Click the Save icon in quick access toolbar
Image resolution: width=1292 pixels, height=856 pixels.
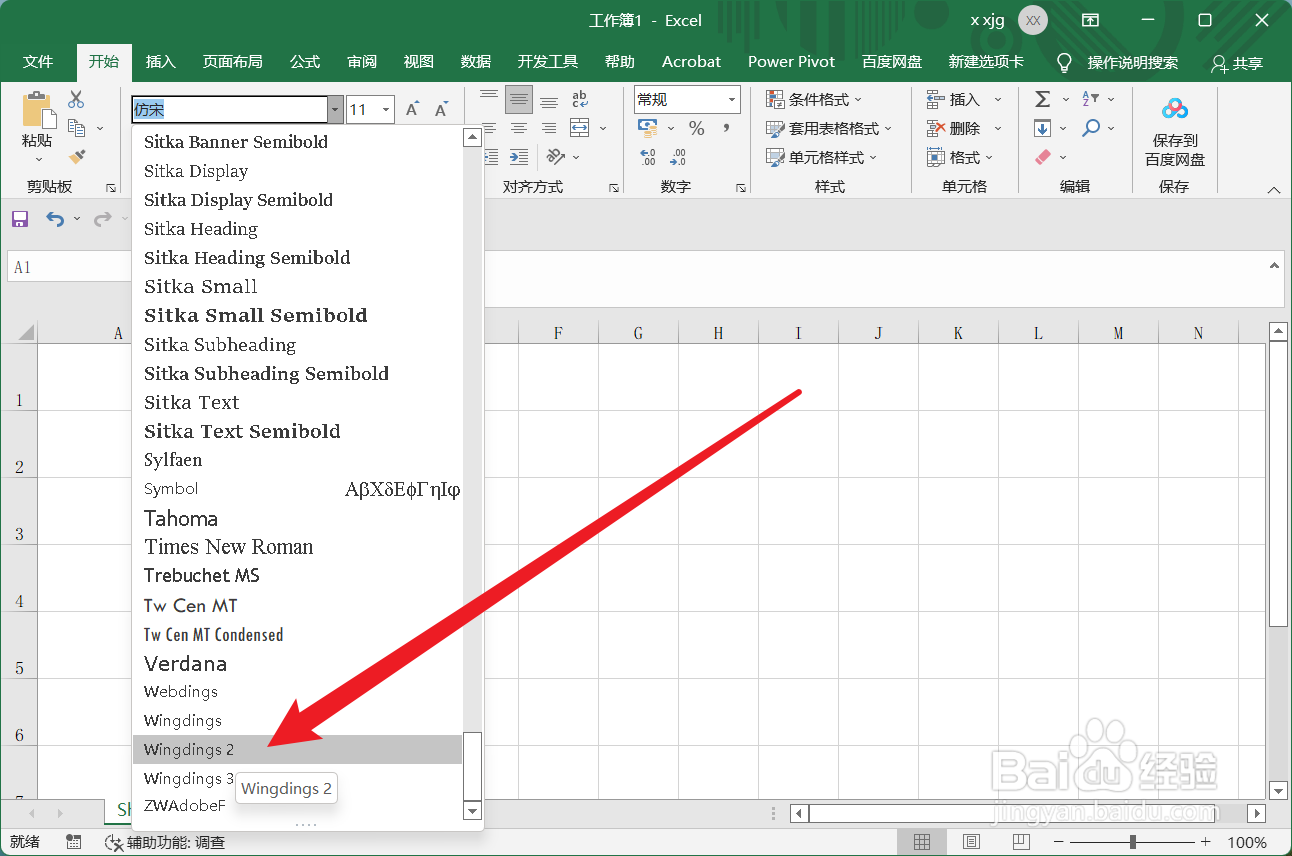(x=20, y=219)
